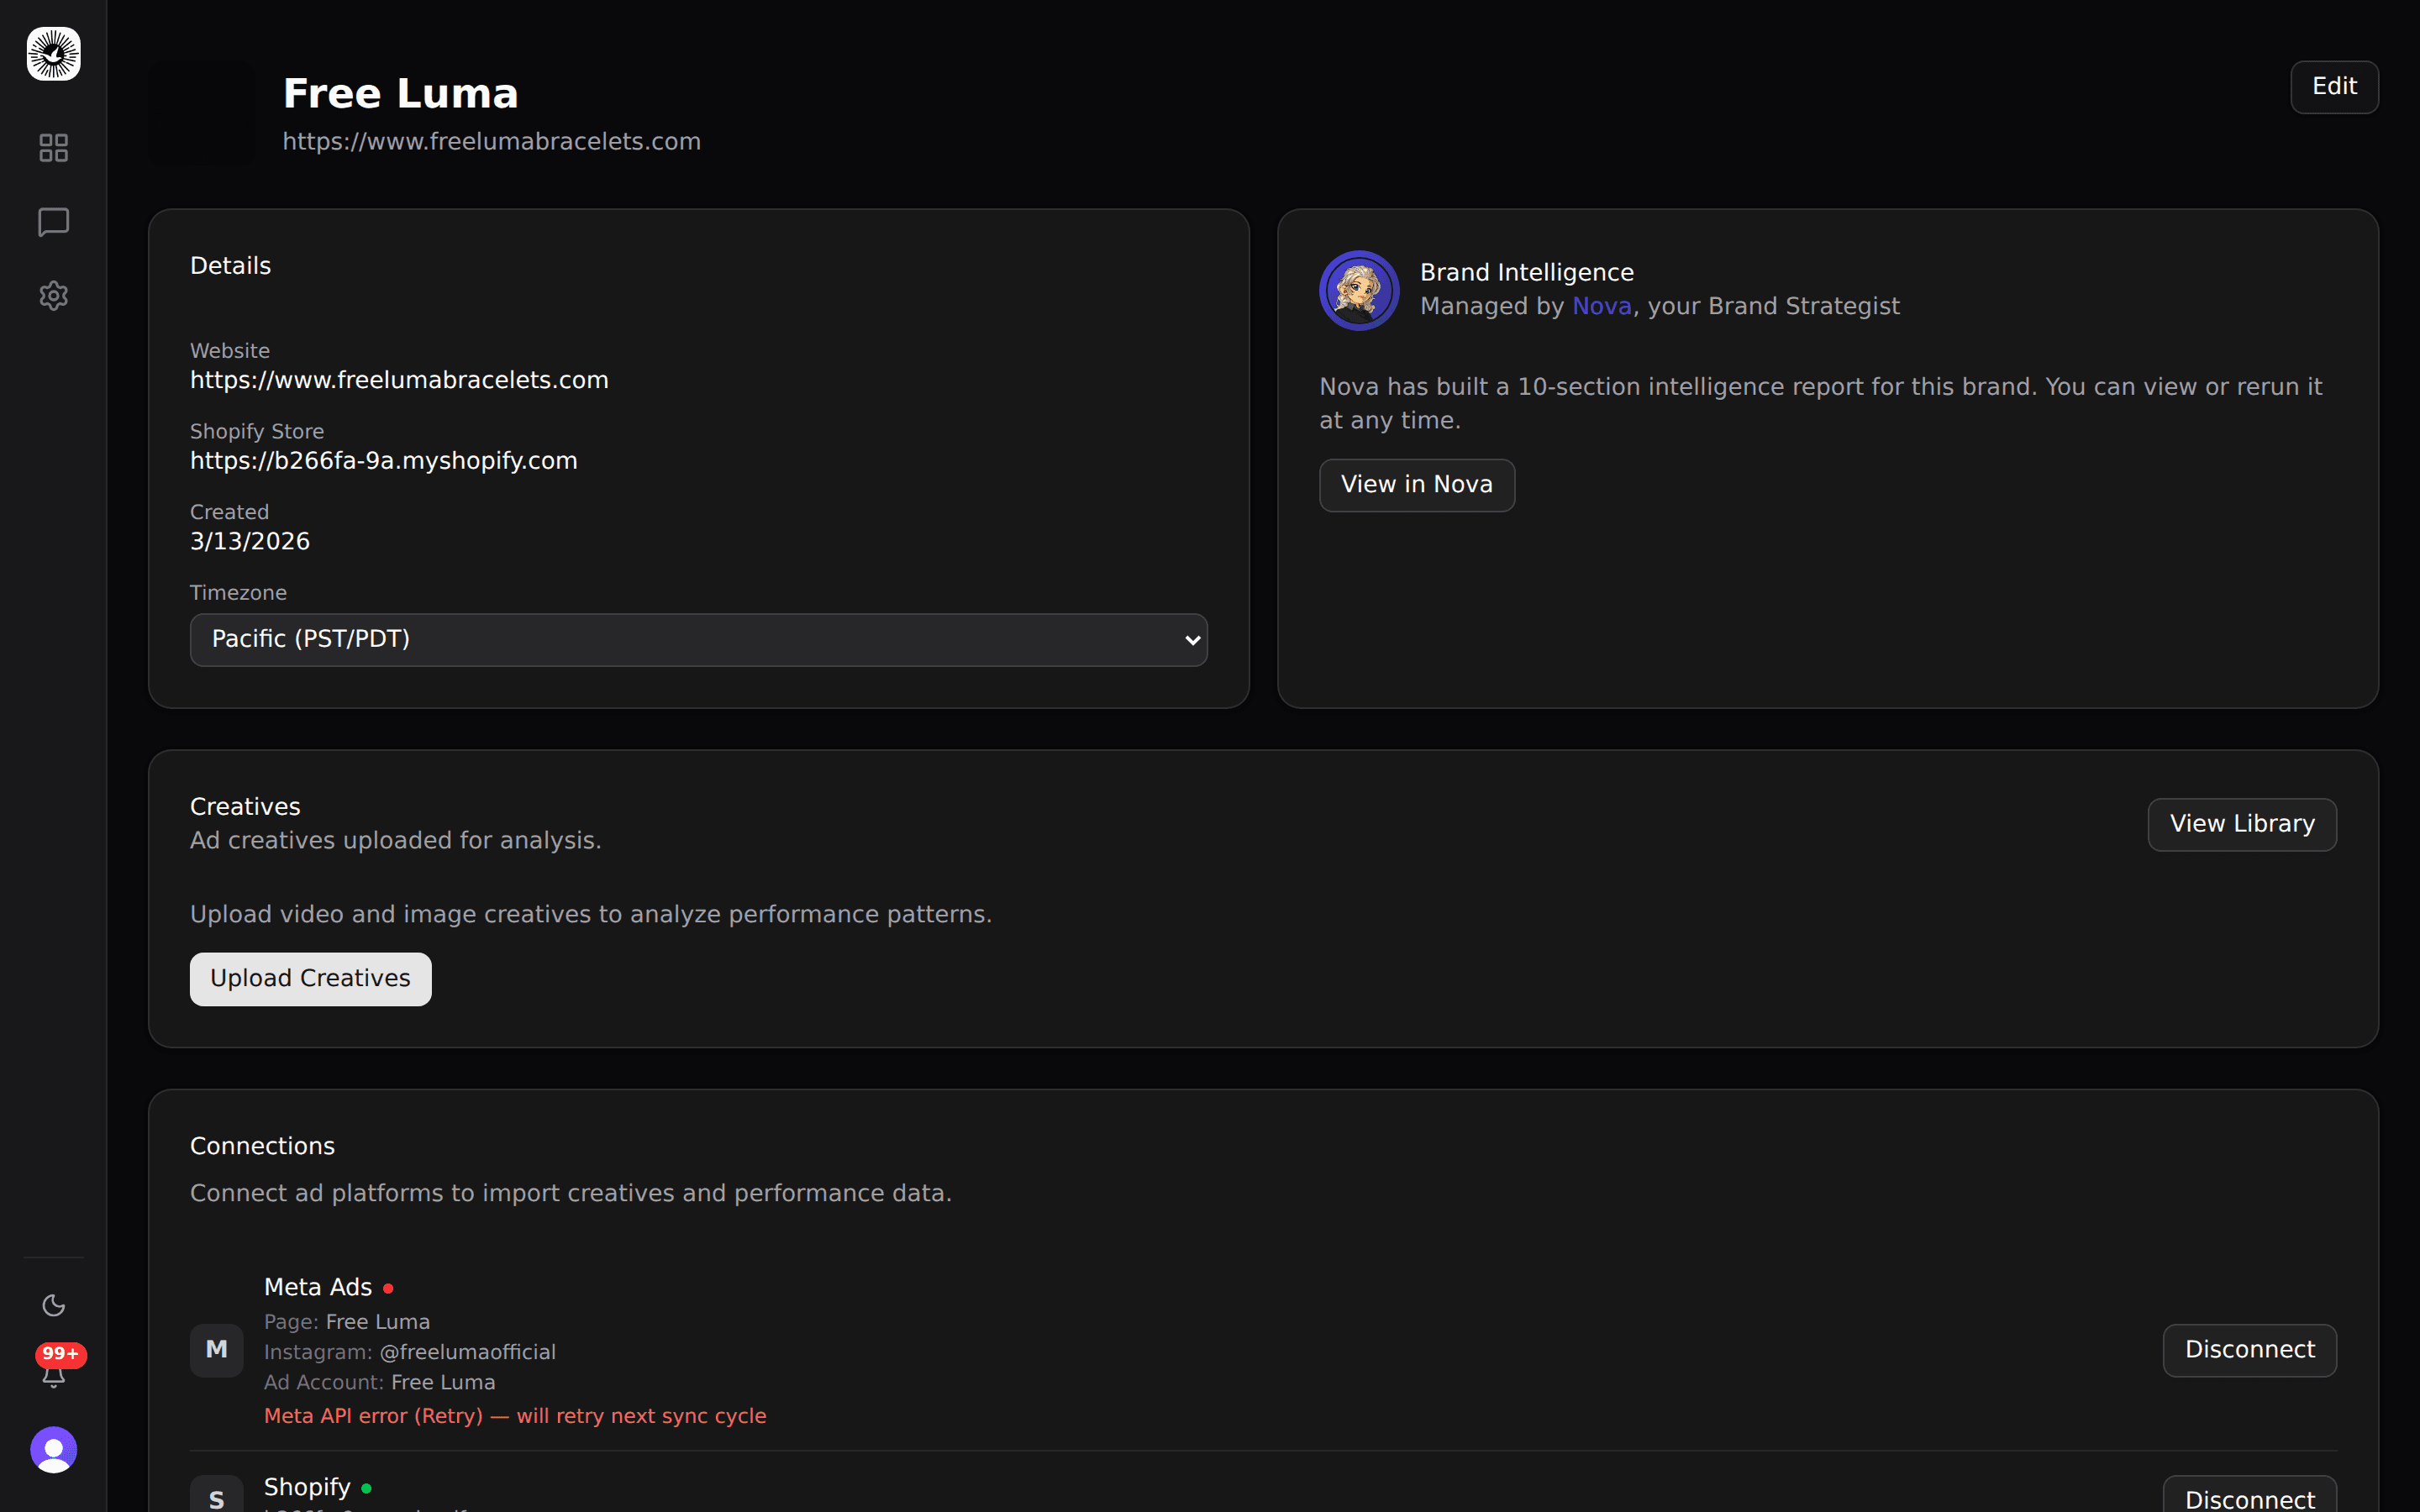This screenshot has height=1512, width=2420.
Task: Click the Meta Ads 'M' icon
Action: pyautogui.click(x=217, y=1350)
